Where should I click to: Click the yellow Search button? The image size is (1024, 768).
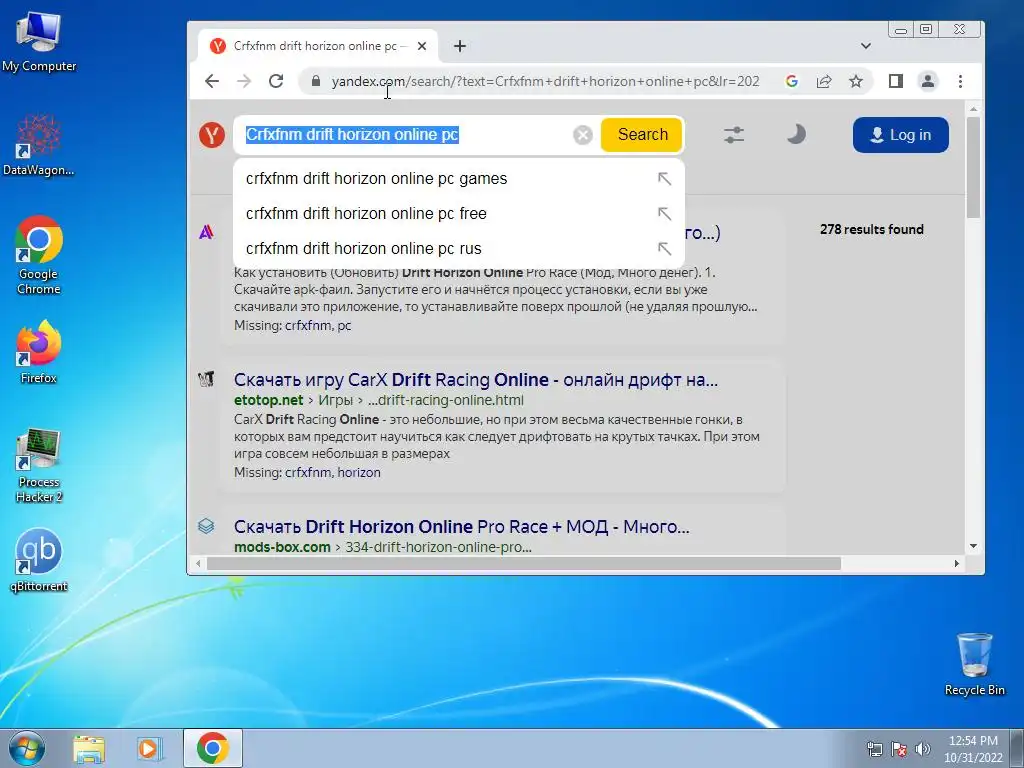click(641, 135)
